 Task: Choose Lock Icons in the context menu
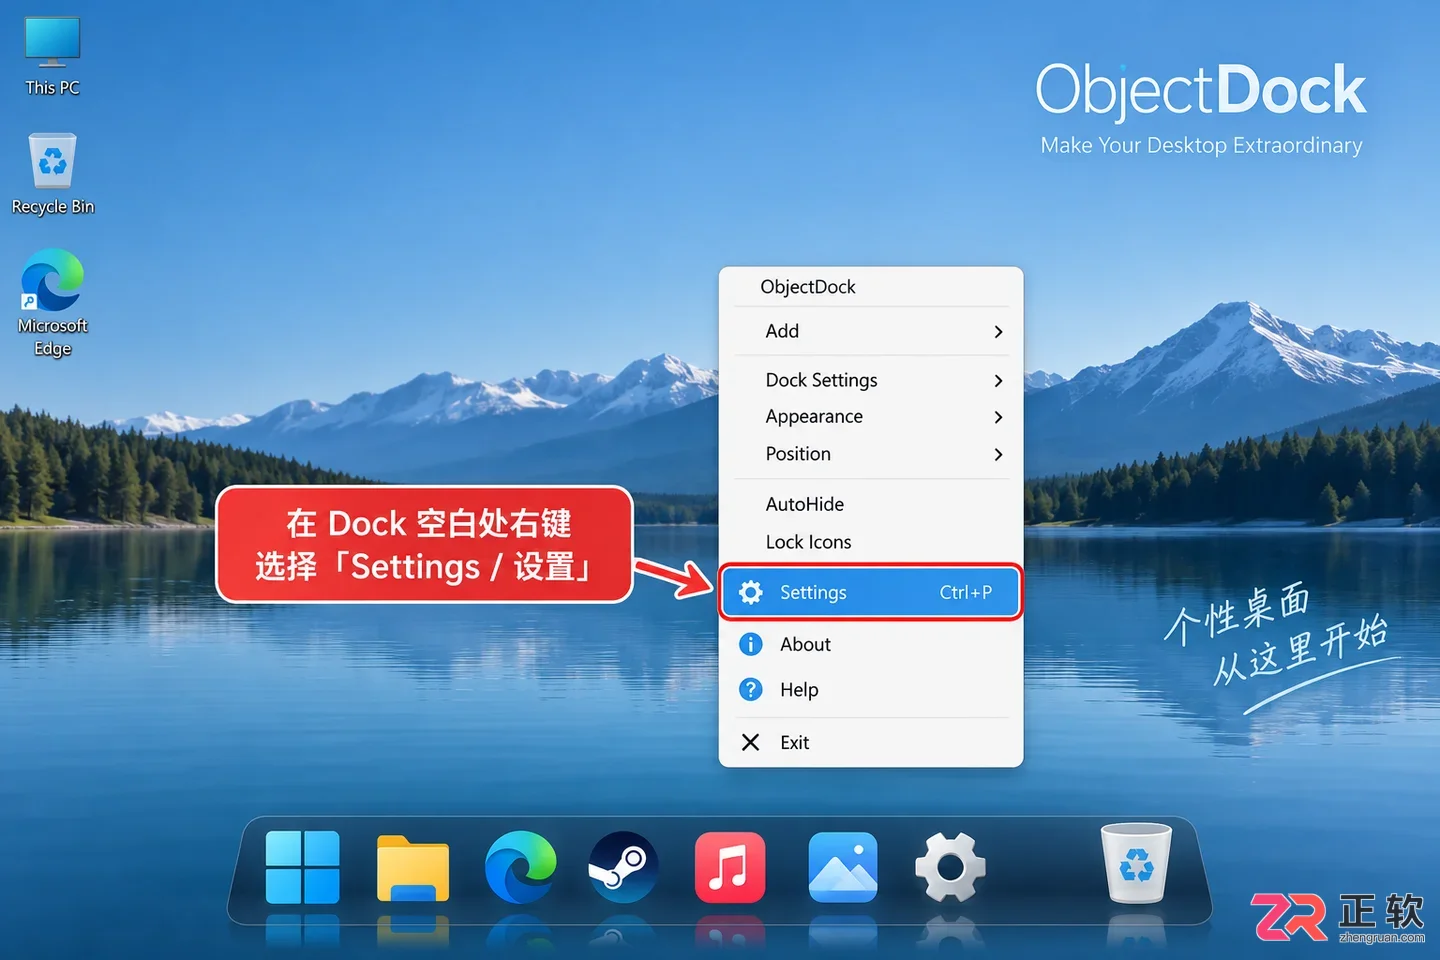click(871, 542)
